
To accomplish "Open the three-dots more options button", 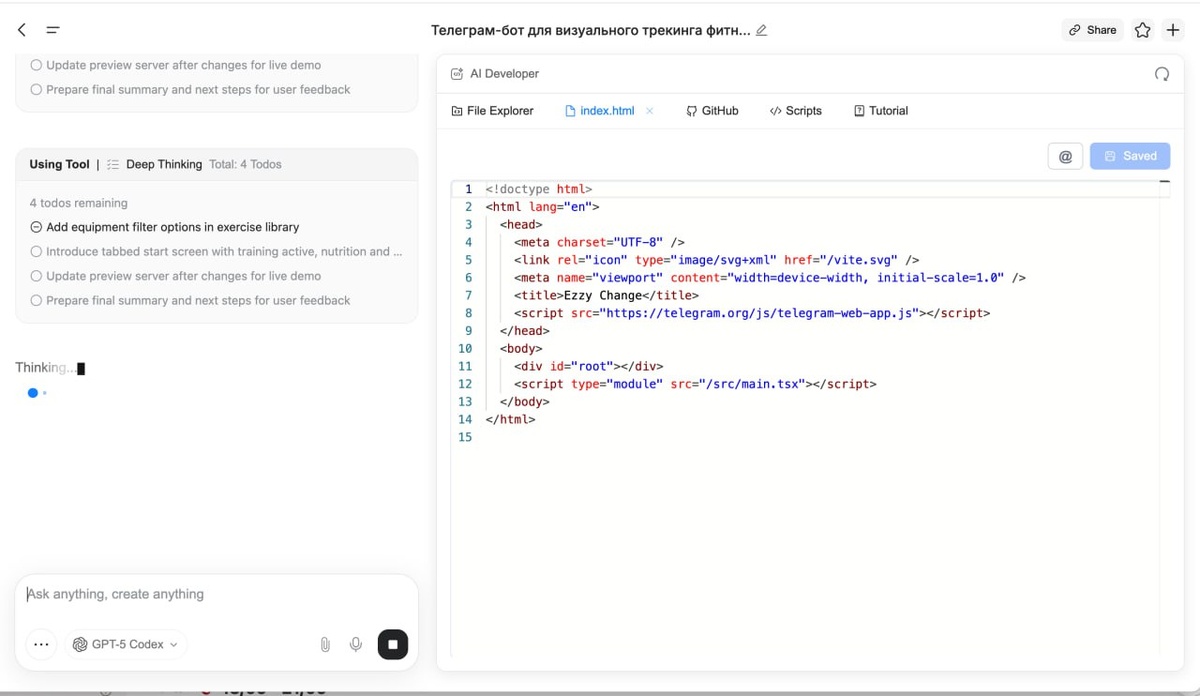I will 41,645.
